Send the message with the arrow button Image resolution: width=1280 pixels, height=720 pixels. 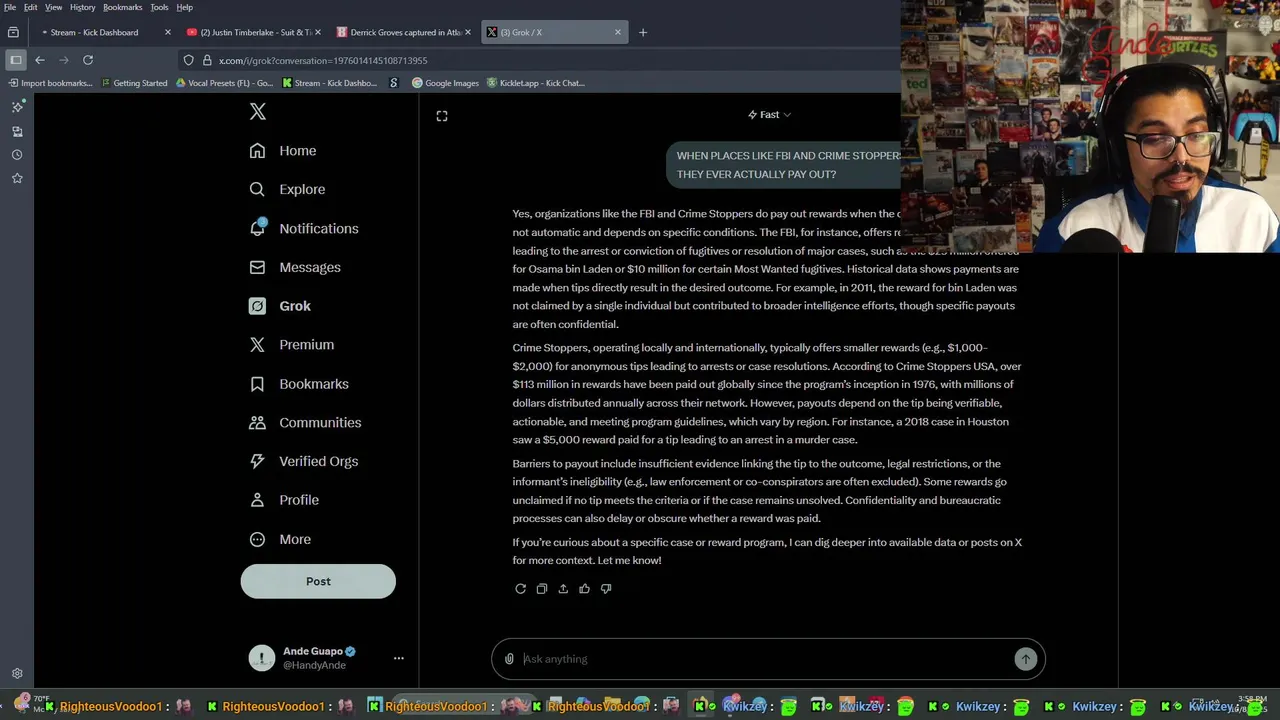1025,659
